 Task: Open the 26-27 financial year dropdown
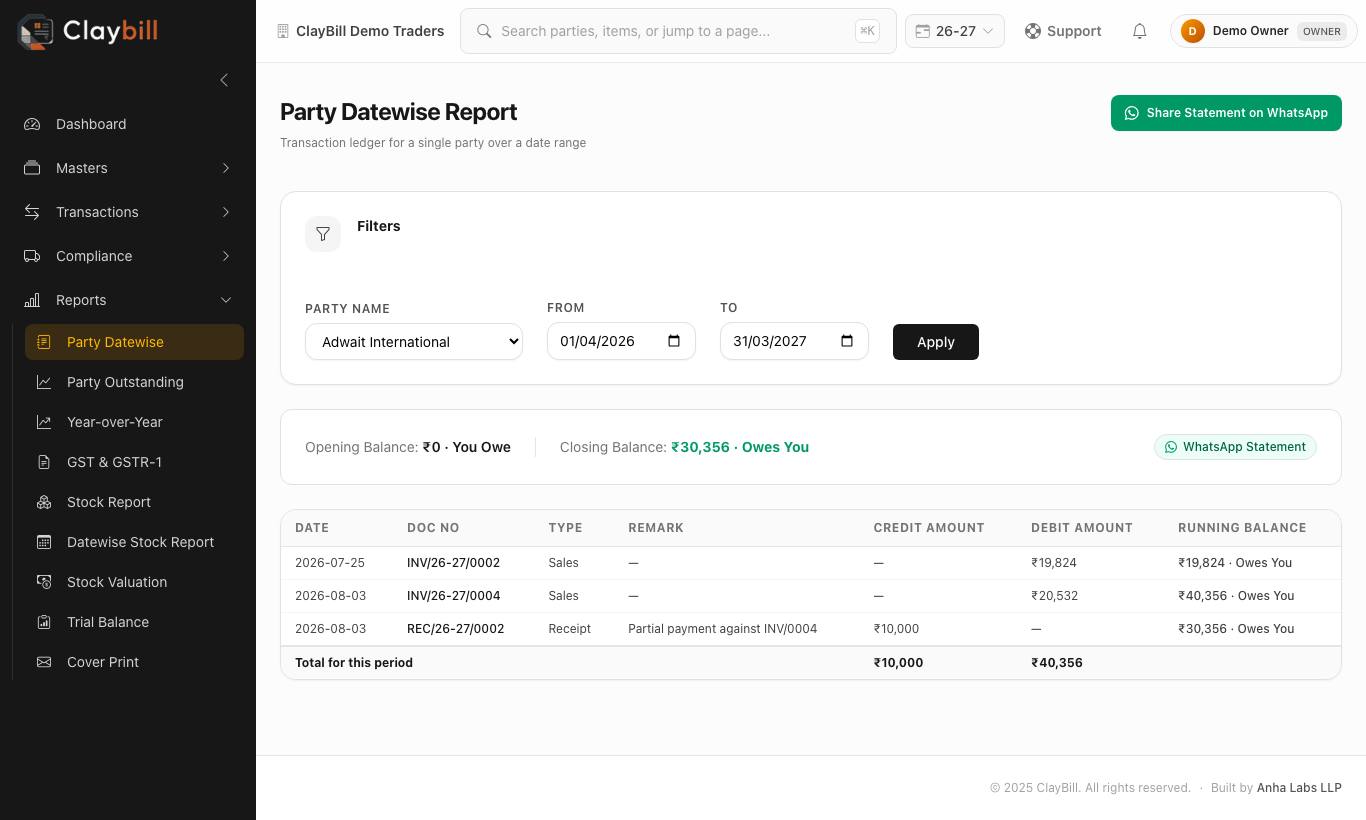tap(955, 31)
